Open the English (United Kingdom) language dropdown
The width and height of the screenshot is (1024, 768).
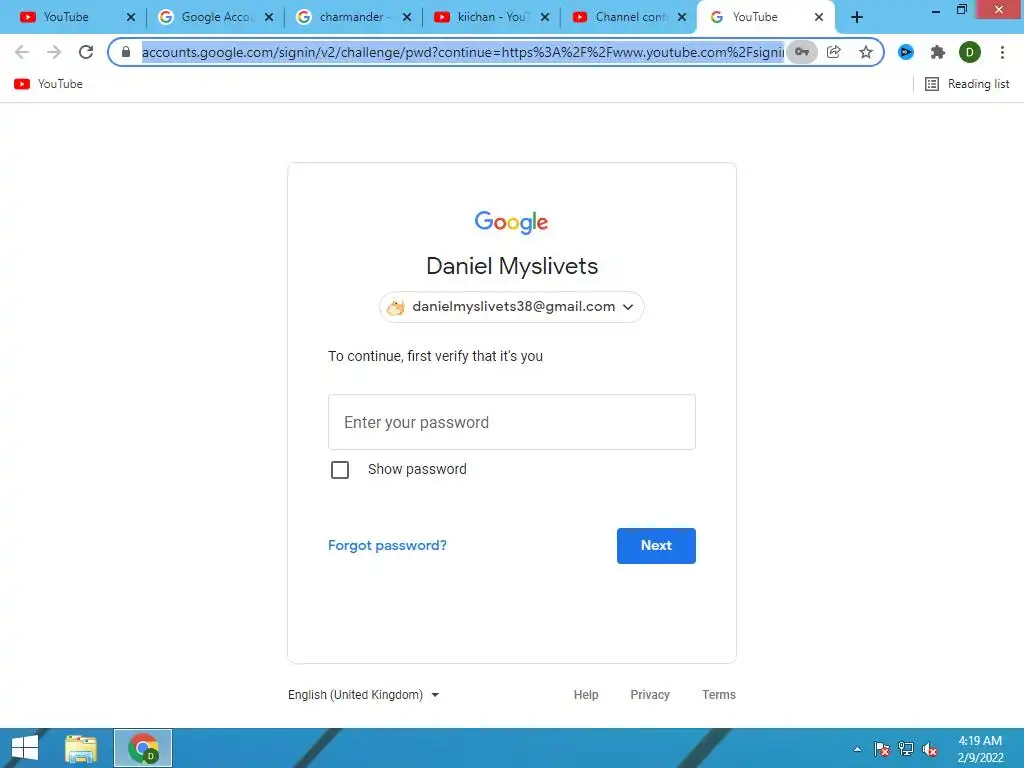364,695
